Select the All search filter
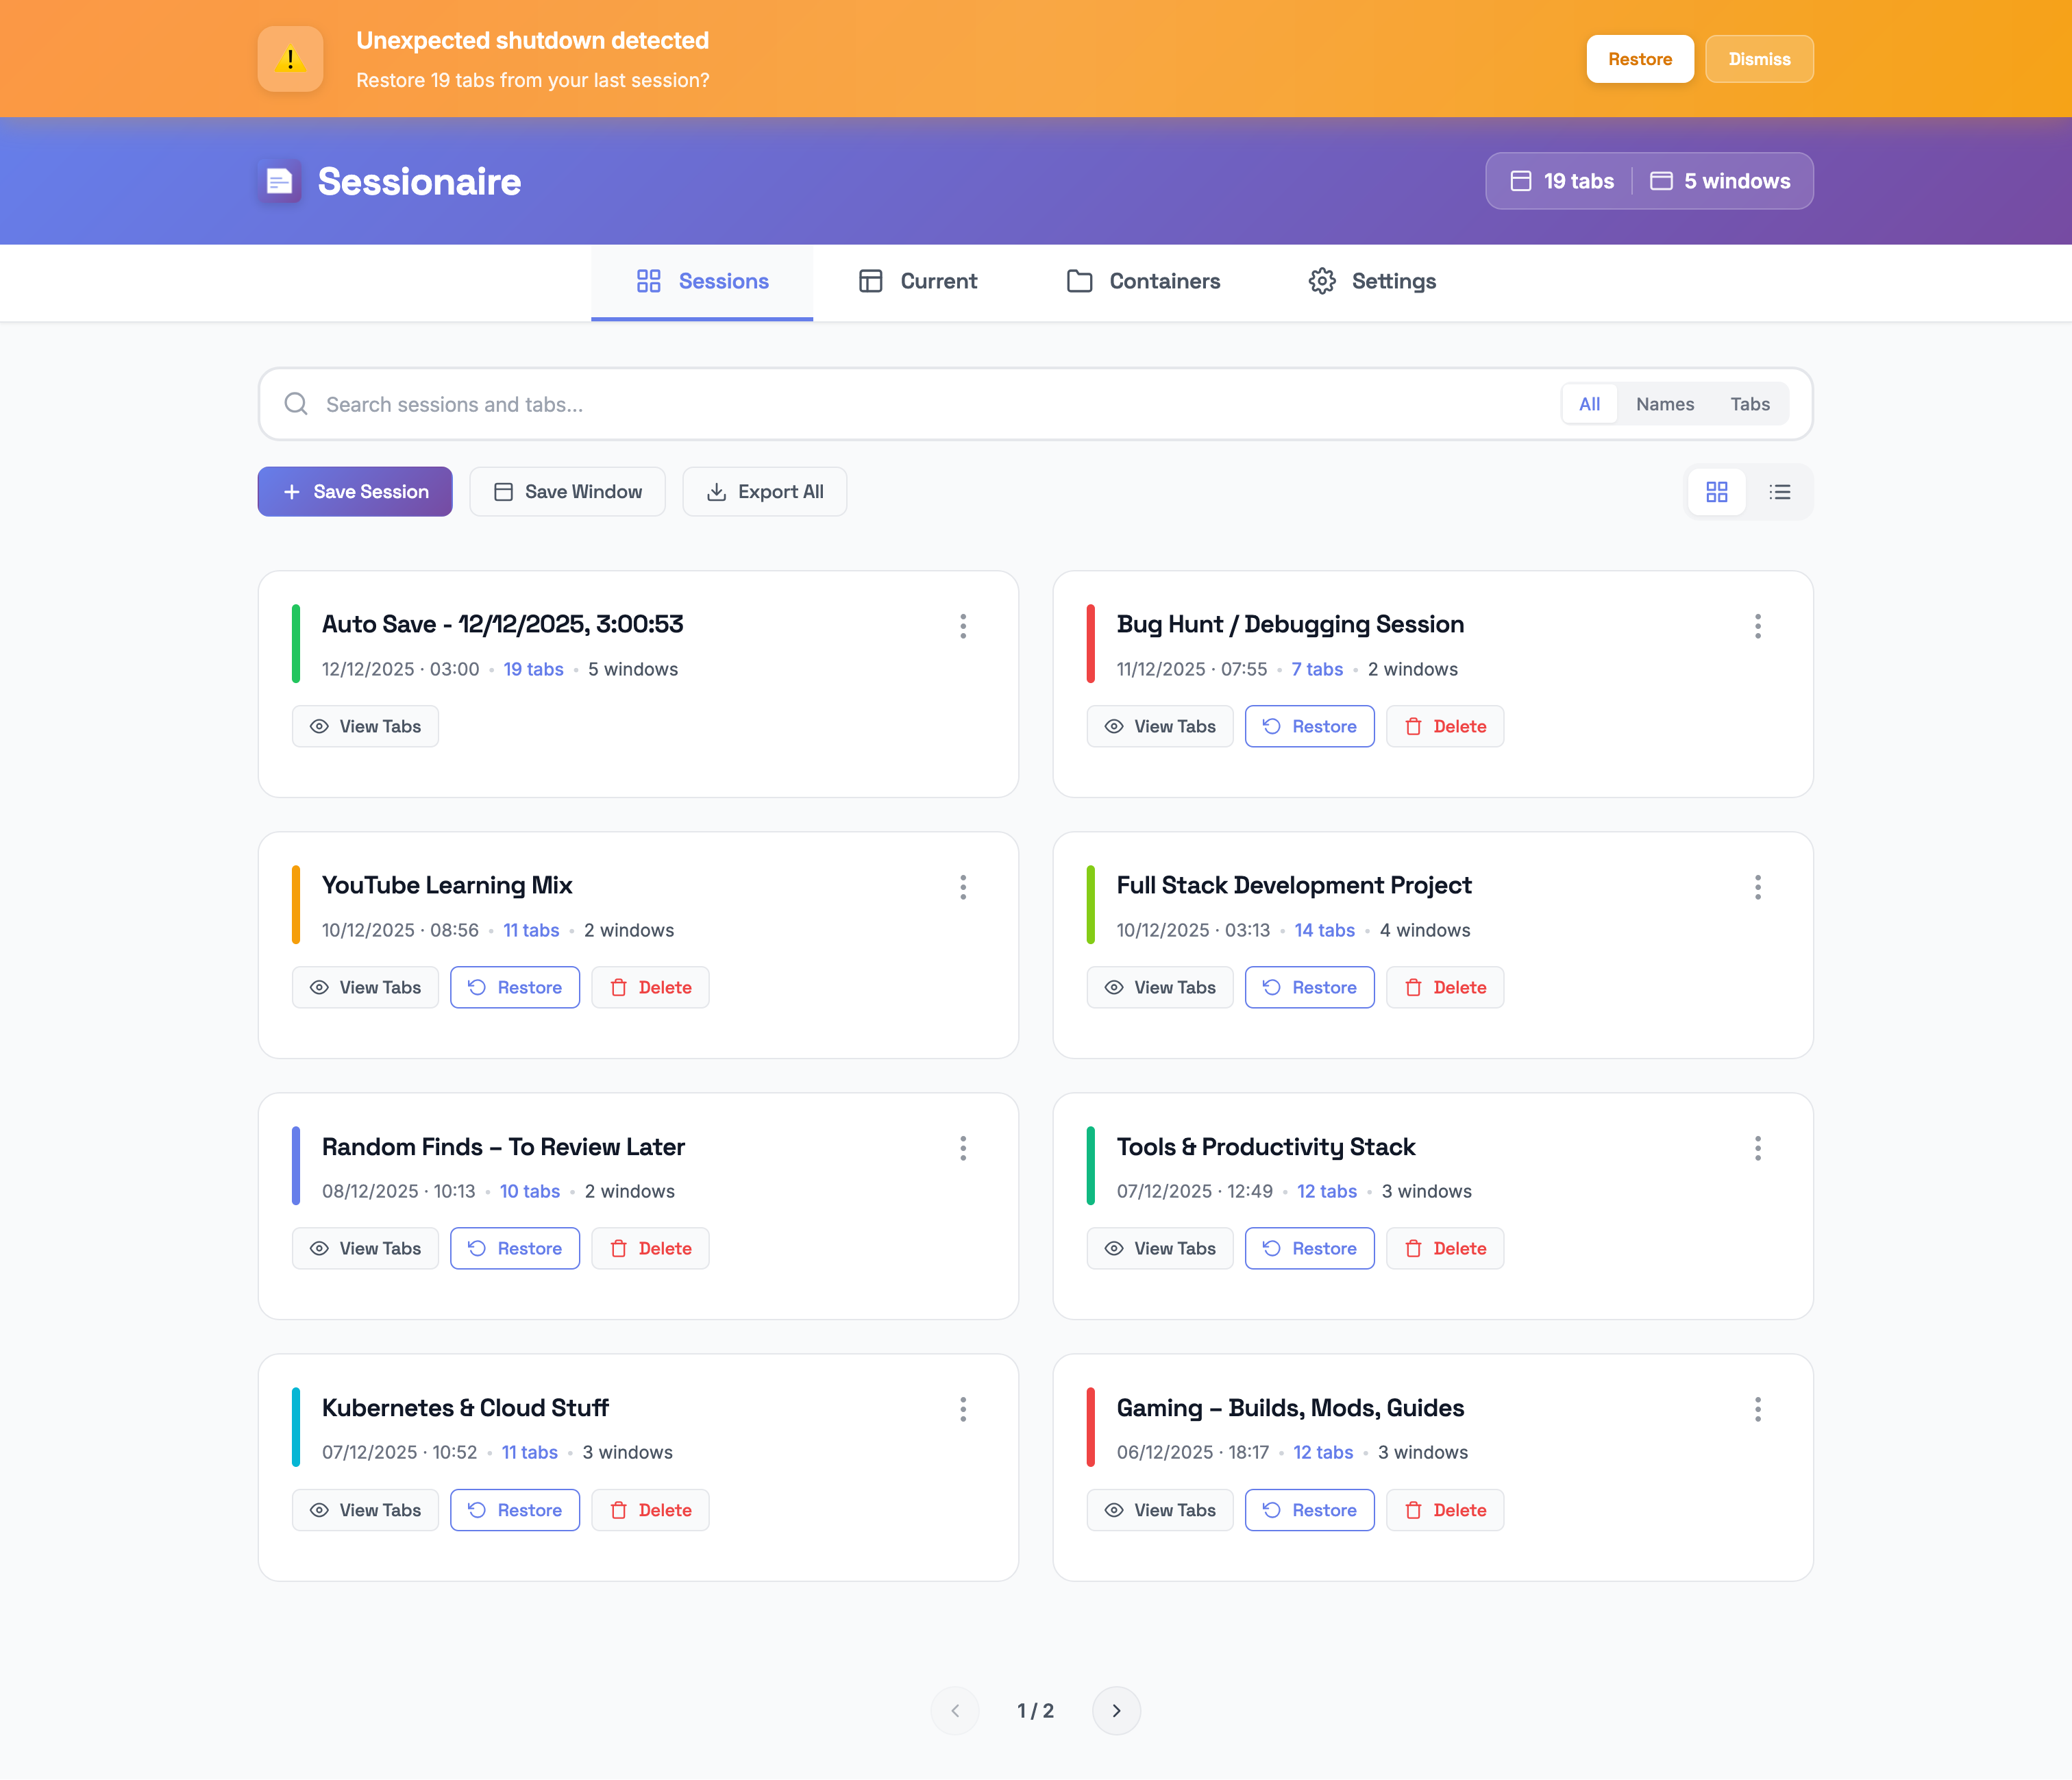This screenshot has height=1780, width=2072. coord(1589,404)
